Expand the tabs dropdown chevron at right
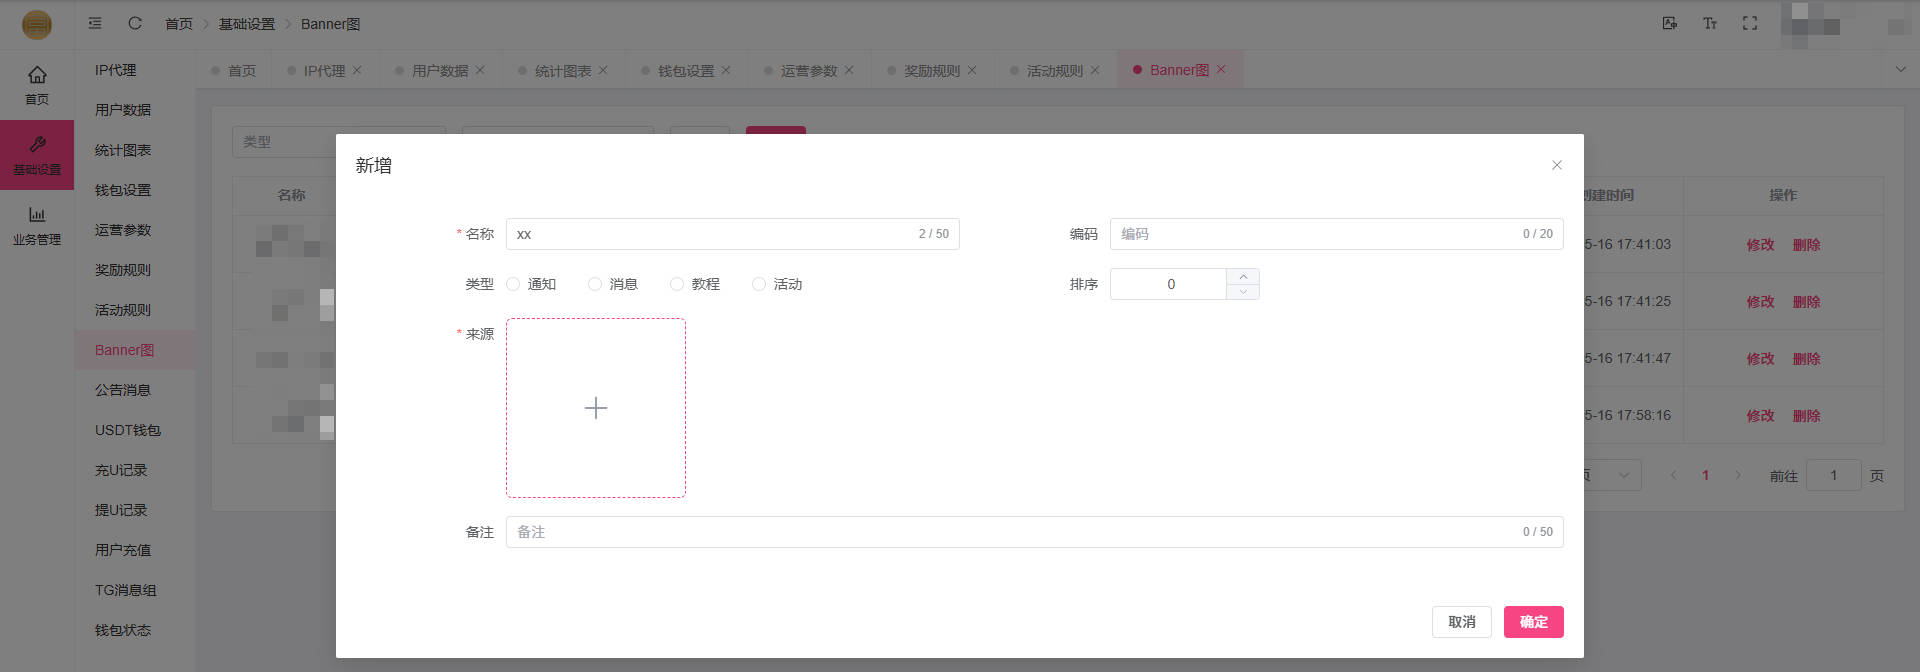This screenshot has width=1920, height=672. (1900, 69)
